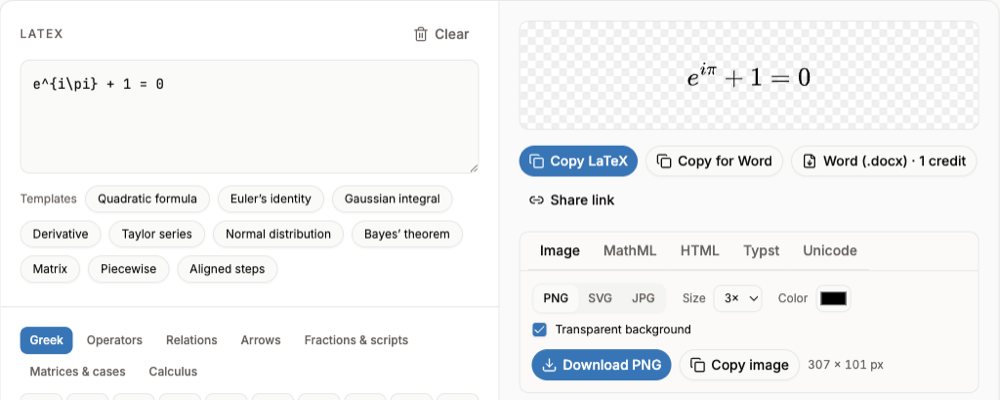Insert the Gaussian integral template
Image resolution: width=1000 pixels, height=400 pixels.
[392, 199]
